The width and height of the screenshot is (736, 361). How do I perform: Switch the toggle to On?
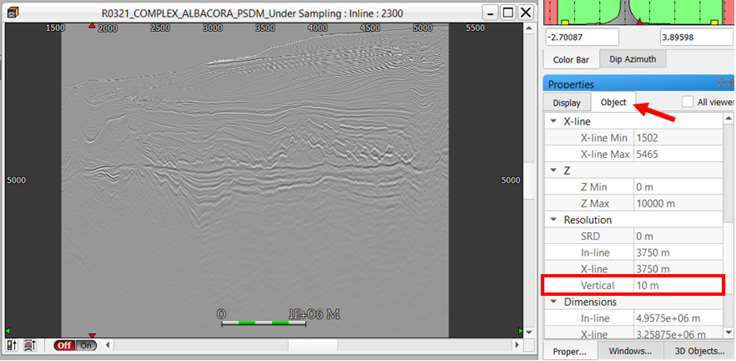86,346
